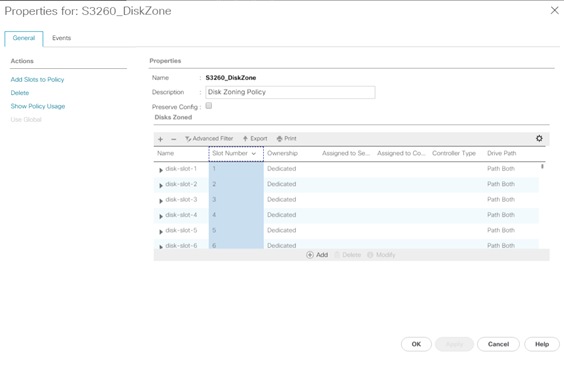Click the minus icon in Disks Zoned toolbar
This screenshot has height=365, width=564.
pyautogui.click(x=174, y=139)
